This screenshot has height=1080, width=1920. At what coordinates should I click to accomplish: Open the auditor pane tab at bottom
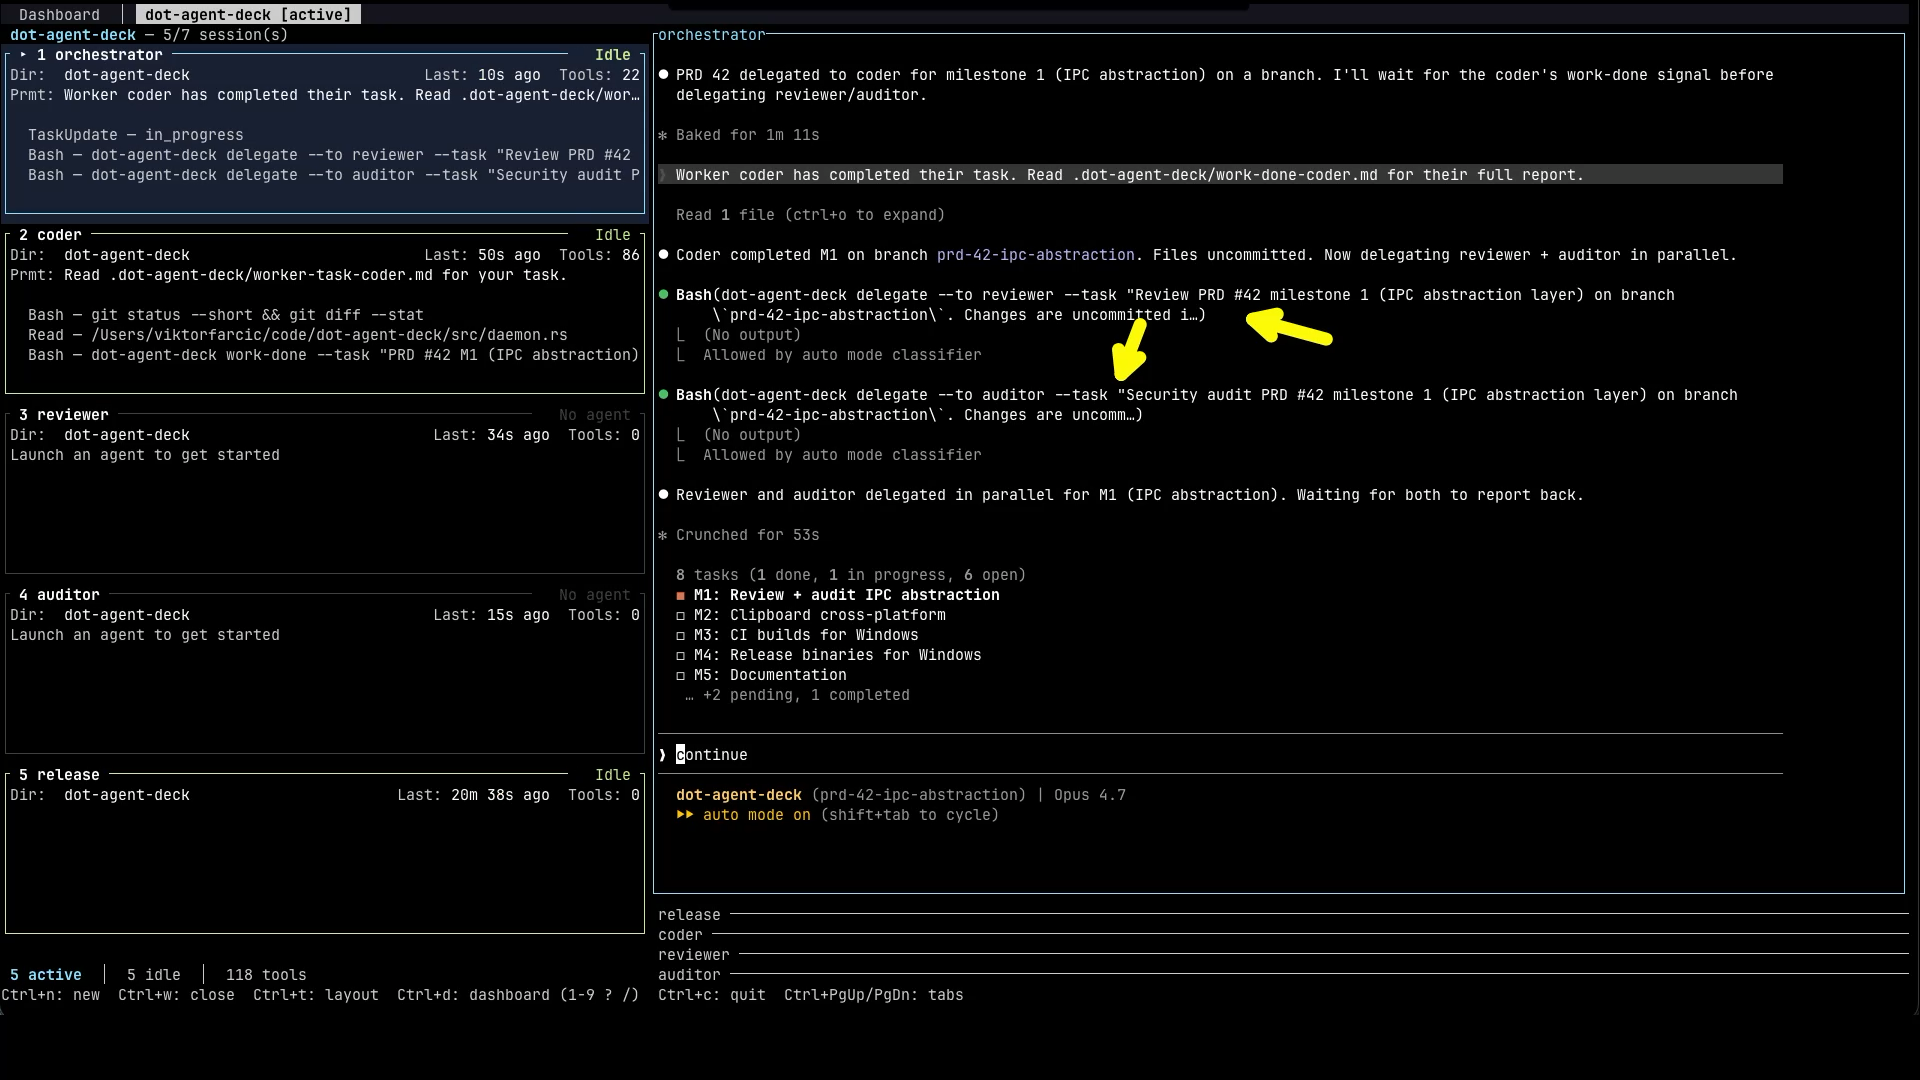[689, 975]
